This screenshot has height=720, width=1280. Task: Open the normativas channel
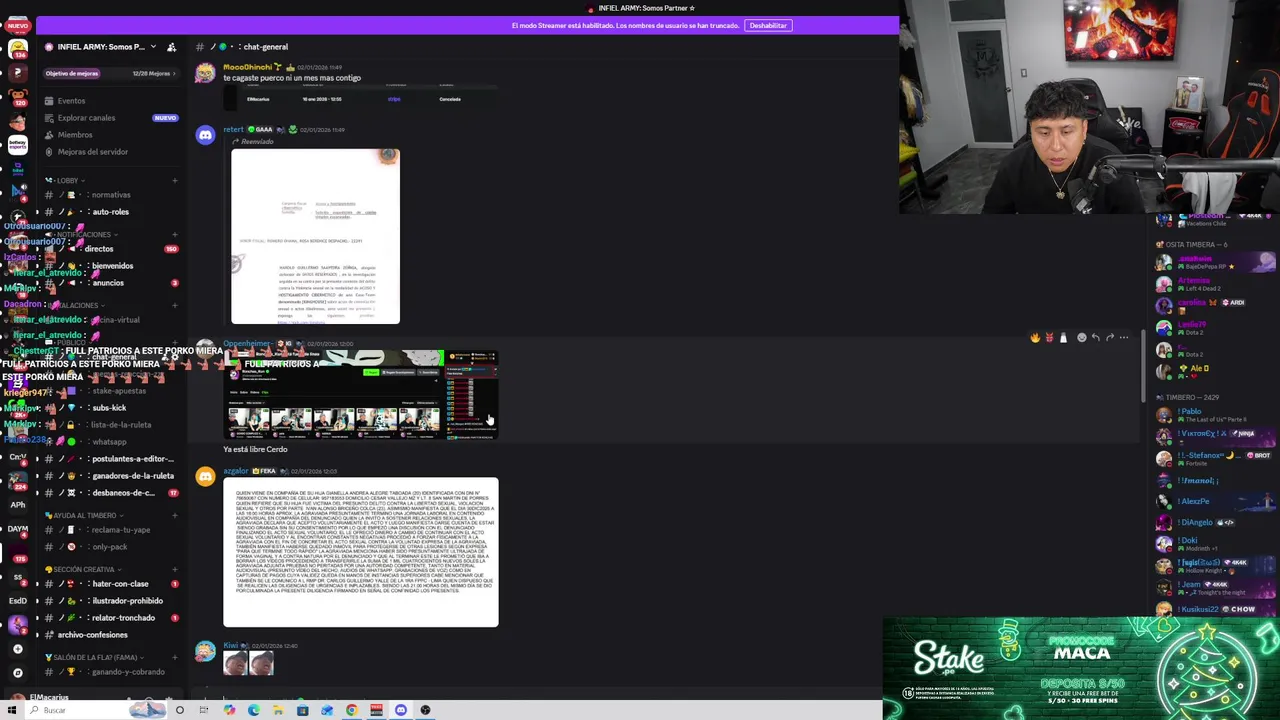110,195
